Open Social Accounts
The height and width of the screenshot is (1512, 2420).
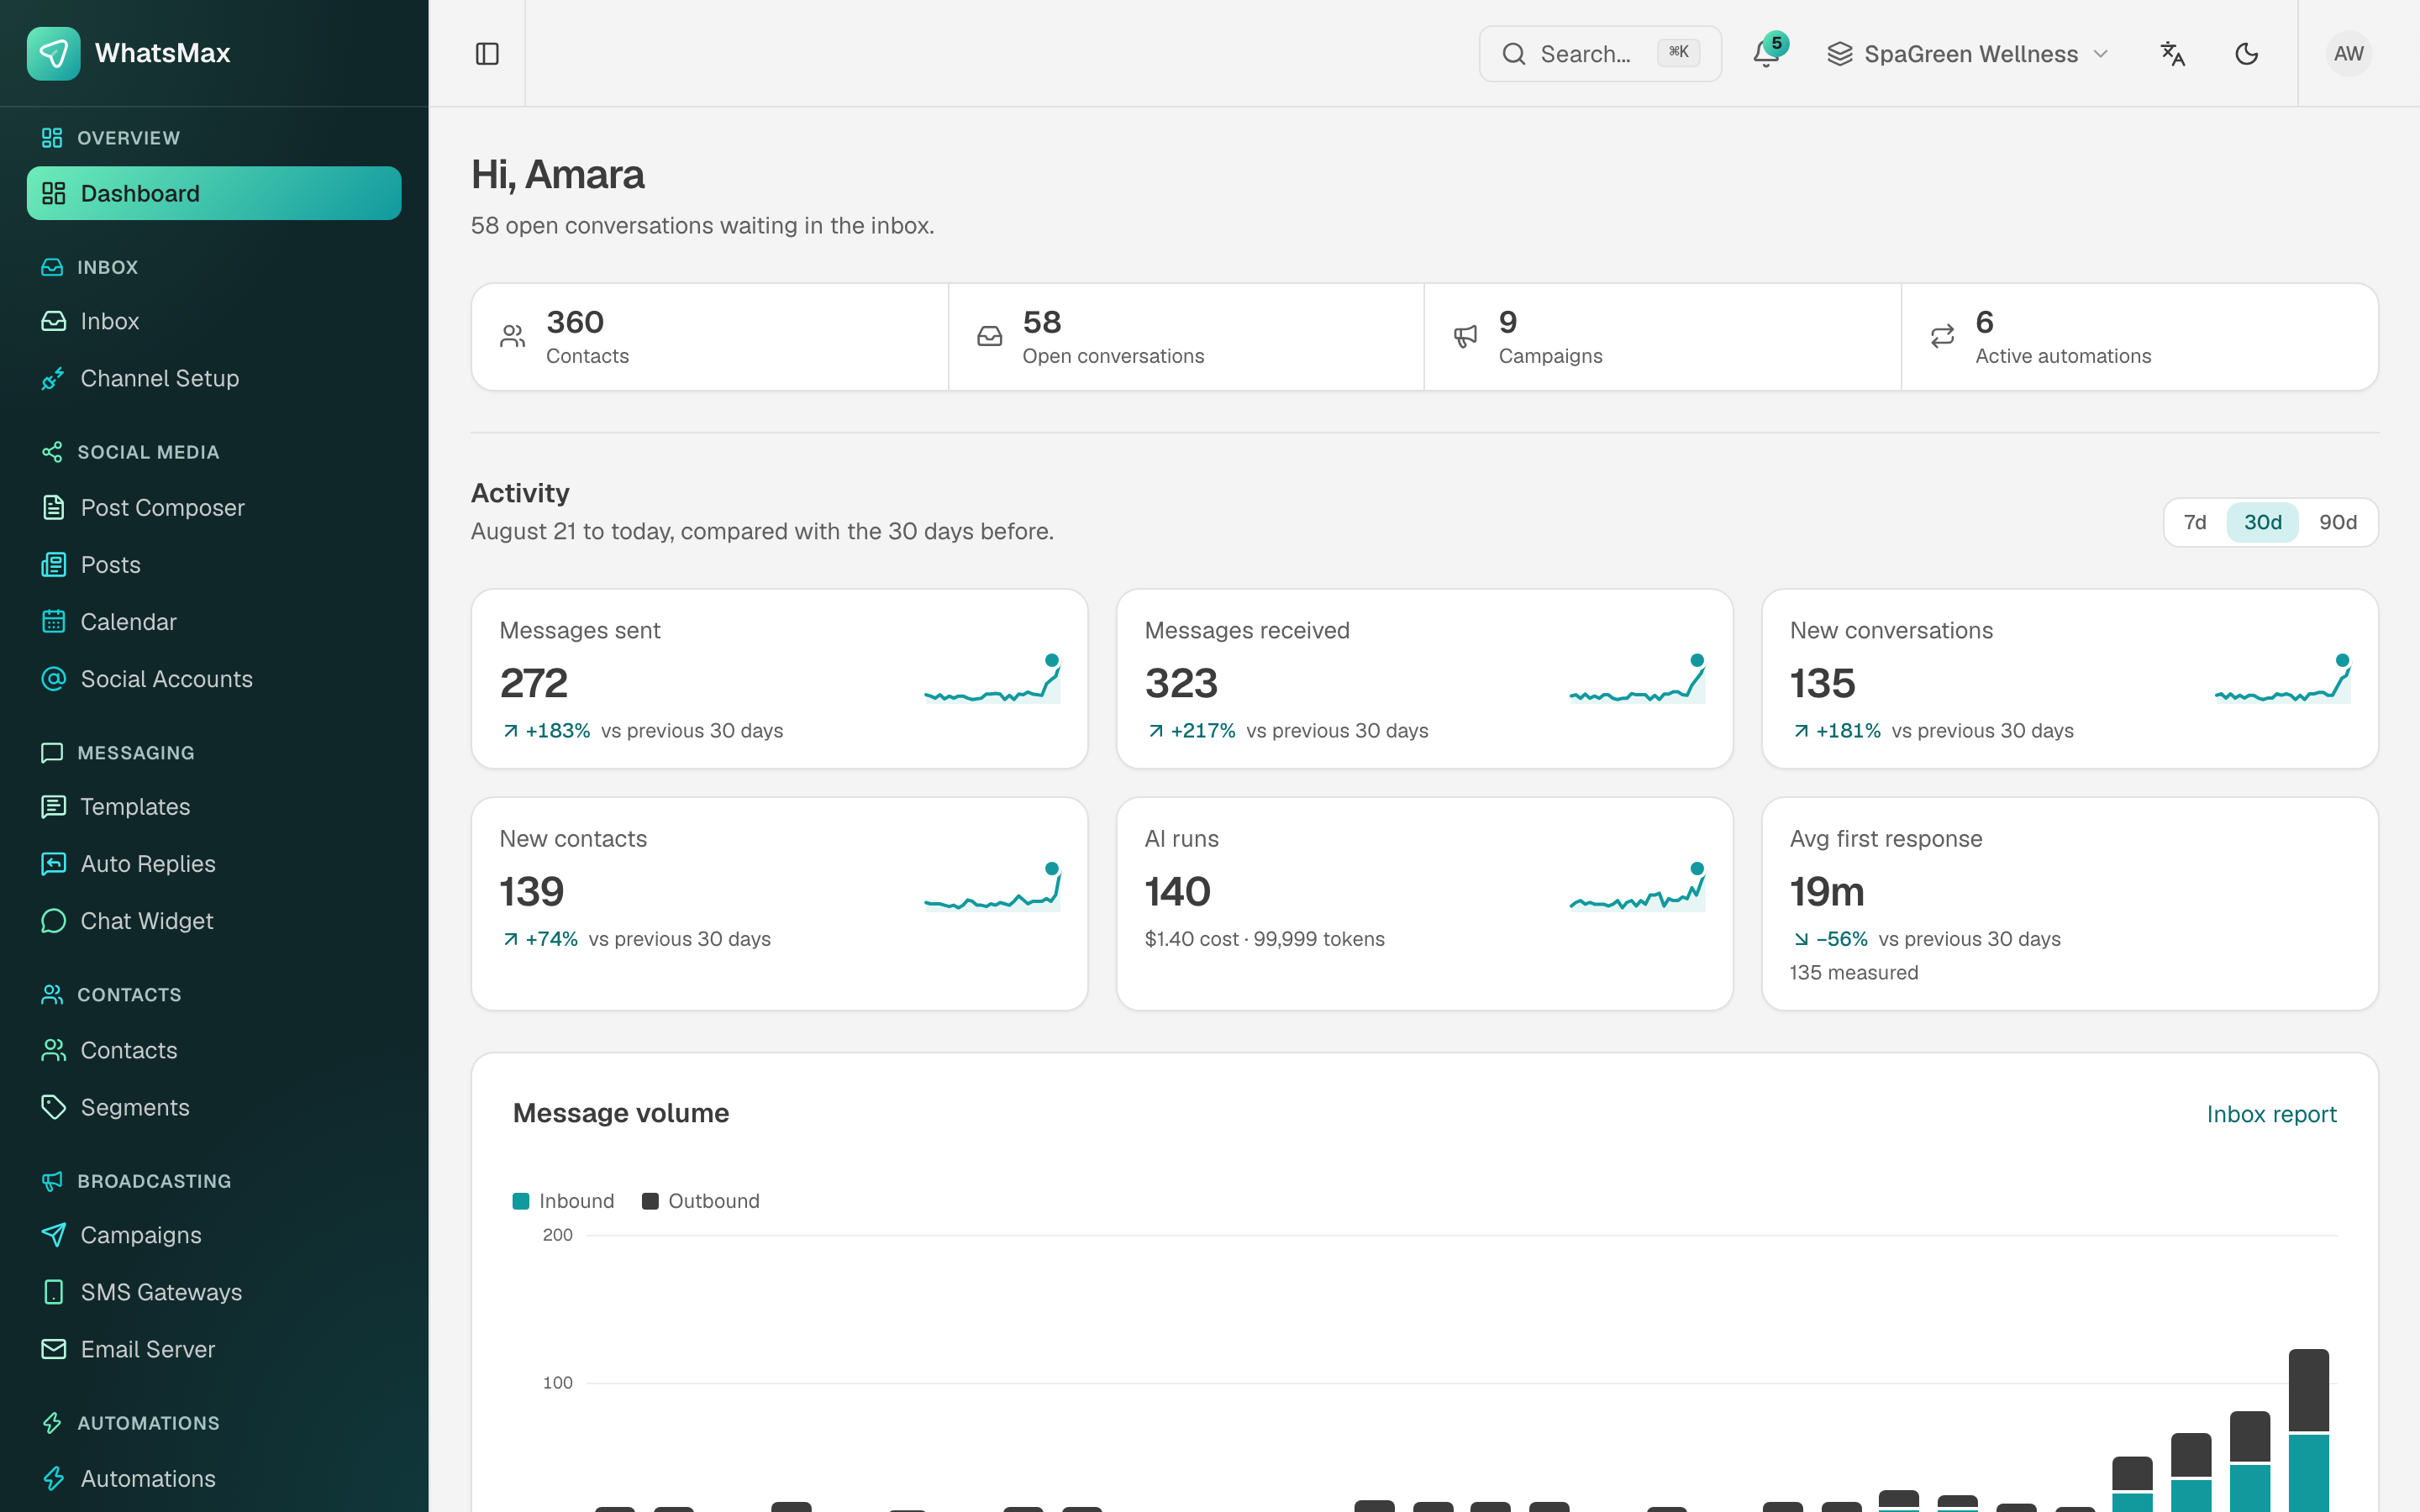coord(214,678)
